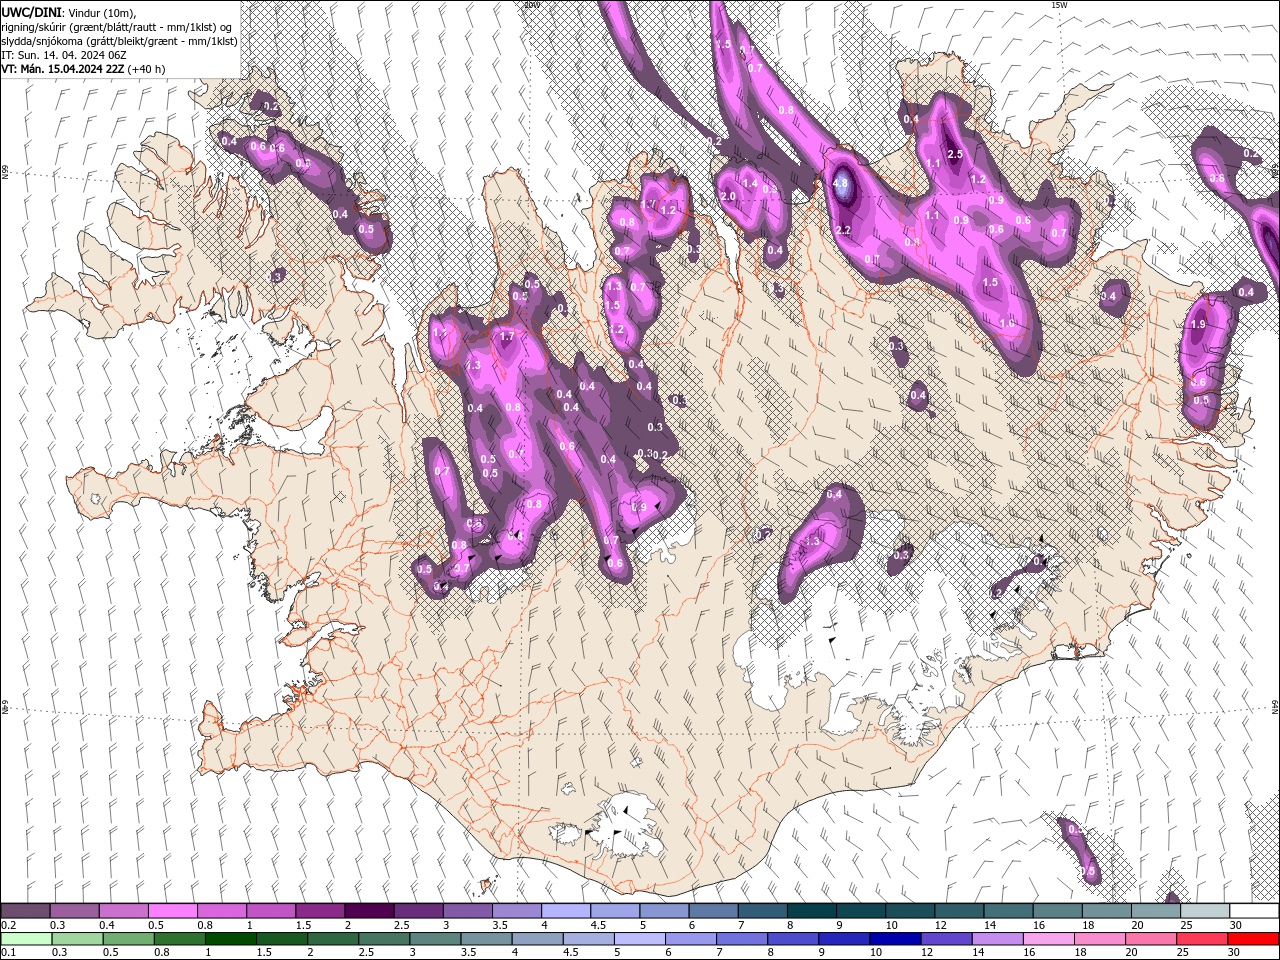
Task: Pick the light grey 25 swatch, top legend row
Action: (x=1206, y=911)
